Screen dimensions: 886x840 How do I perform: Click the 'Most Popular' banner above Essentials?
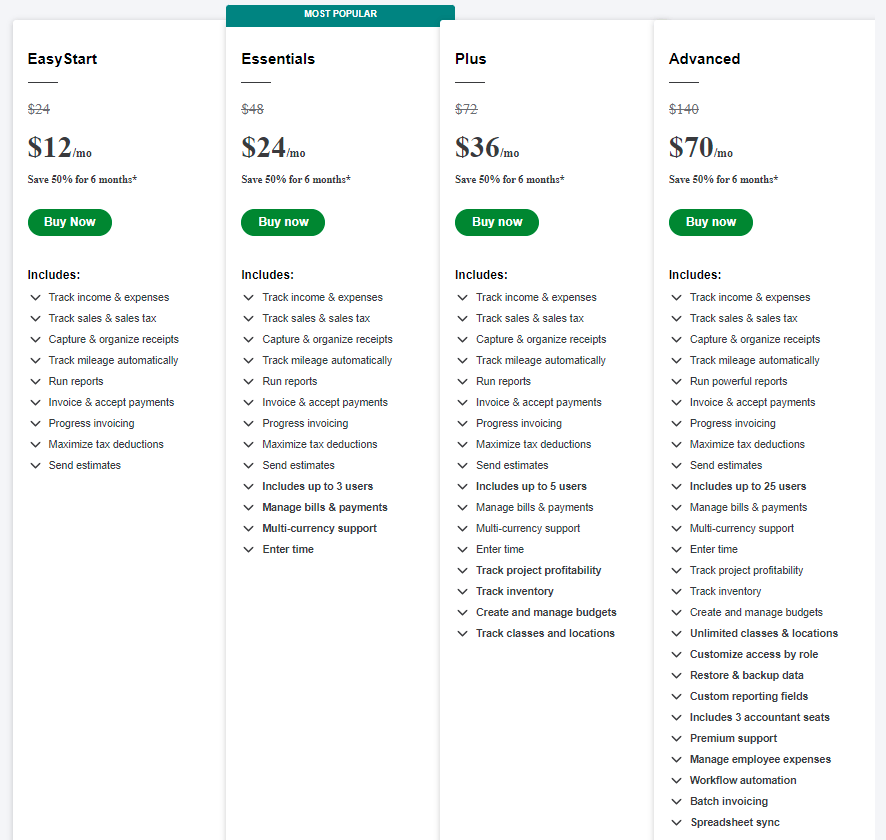(340, 14)
